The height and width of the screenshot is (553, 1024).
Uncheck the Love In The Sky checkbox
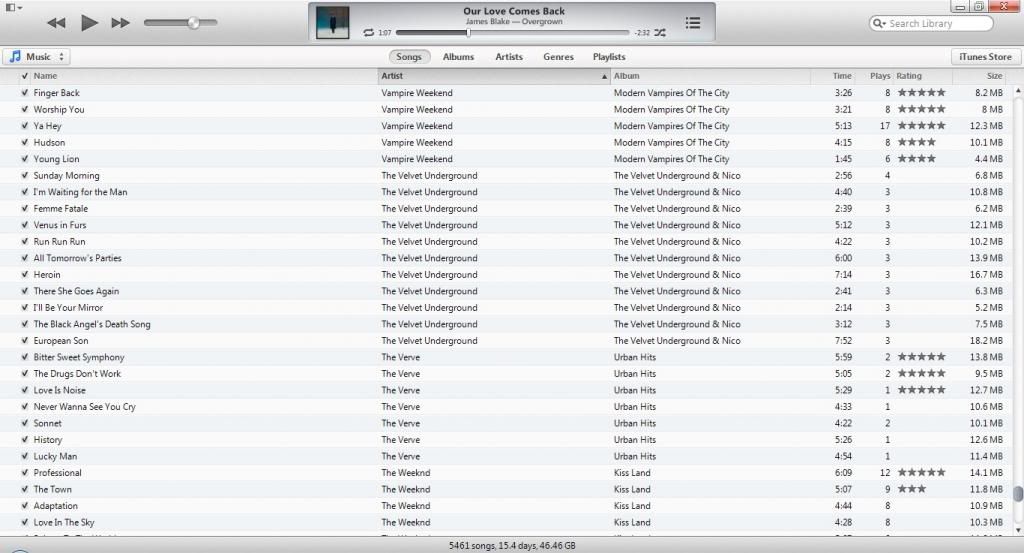(25, 522)
